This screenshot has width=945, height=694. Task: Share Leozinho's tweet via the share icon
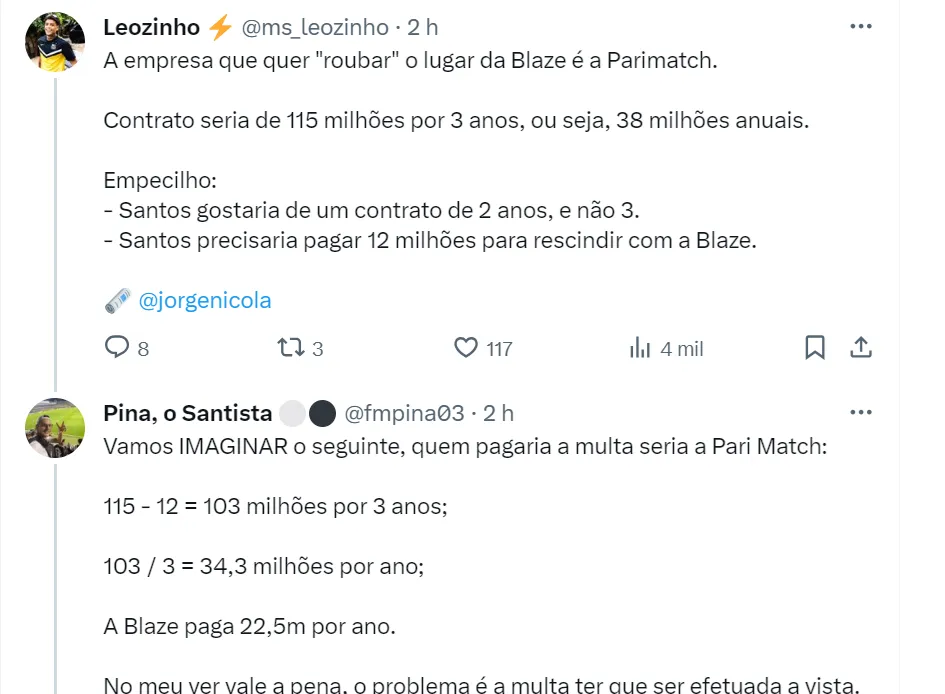coord(860,347)
